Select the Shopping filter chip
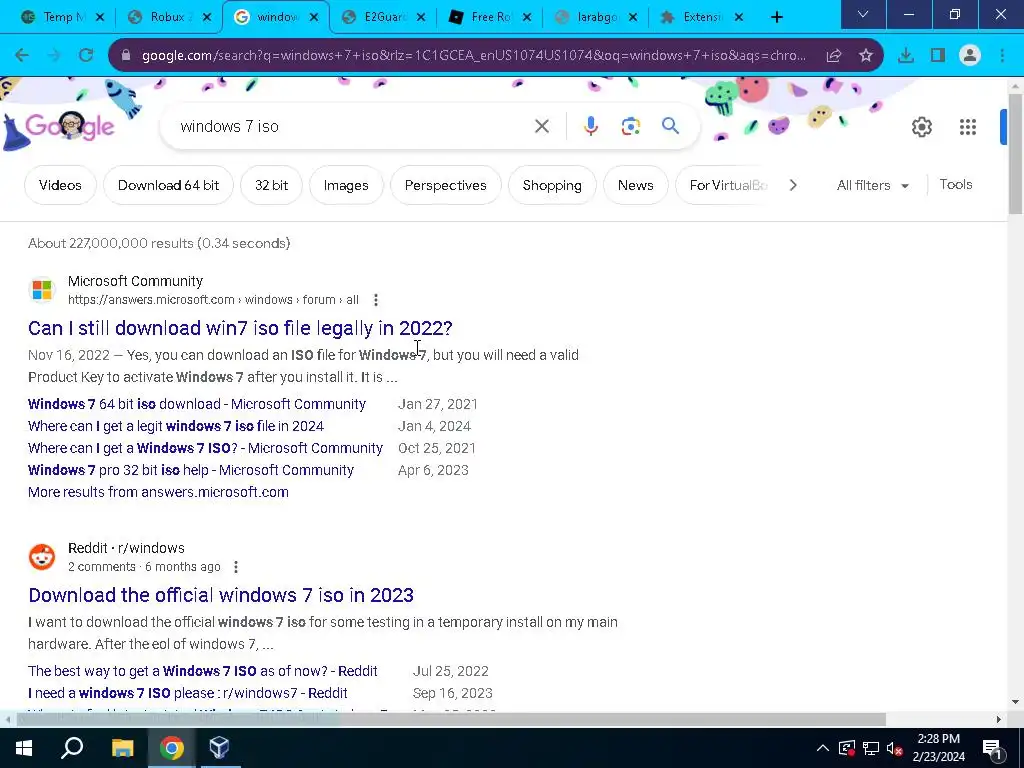This screenshot has width=1024, height=768. point(552,185)
